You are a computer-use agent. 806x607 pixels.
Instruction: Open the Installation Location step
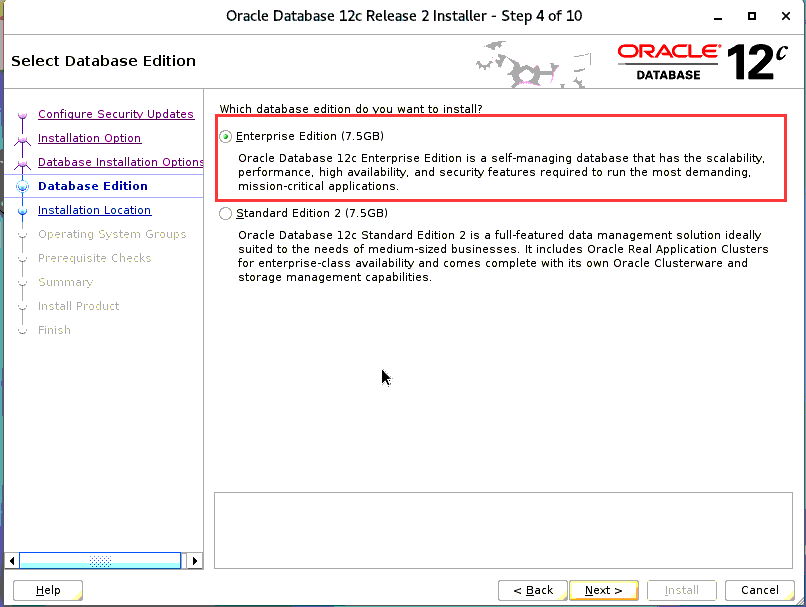tap(94, 210)
